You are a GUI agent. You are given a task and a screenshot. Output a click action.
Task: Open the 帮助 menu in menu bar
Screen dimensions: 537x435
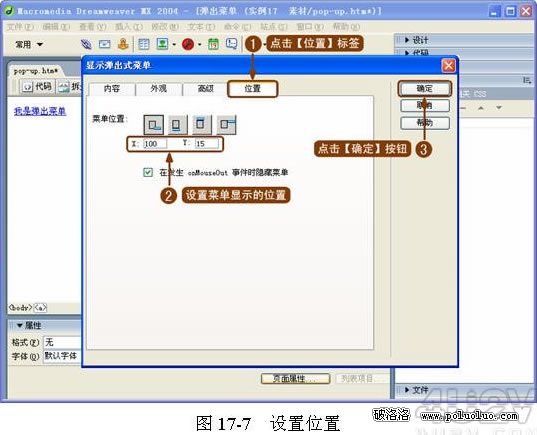pos(346,27)
